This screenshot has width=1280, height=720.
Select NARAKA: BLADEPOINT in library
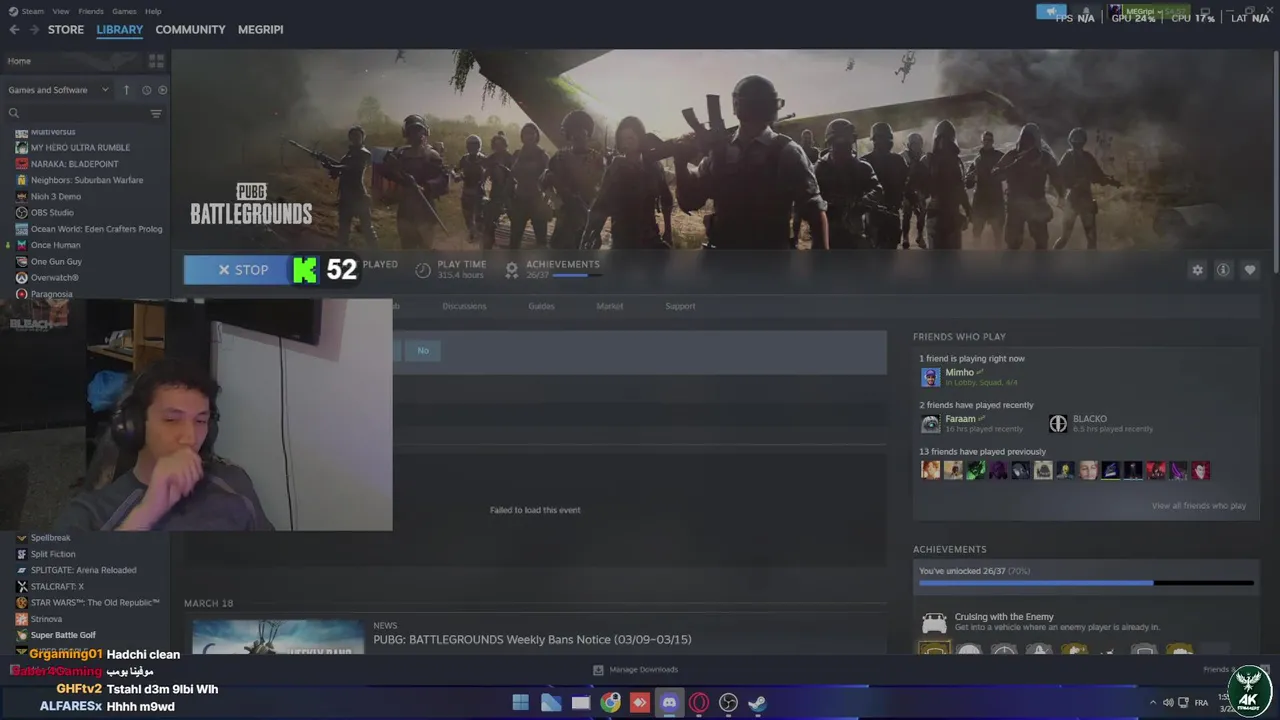click(x=74, y=164)
